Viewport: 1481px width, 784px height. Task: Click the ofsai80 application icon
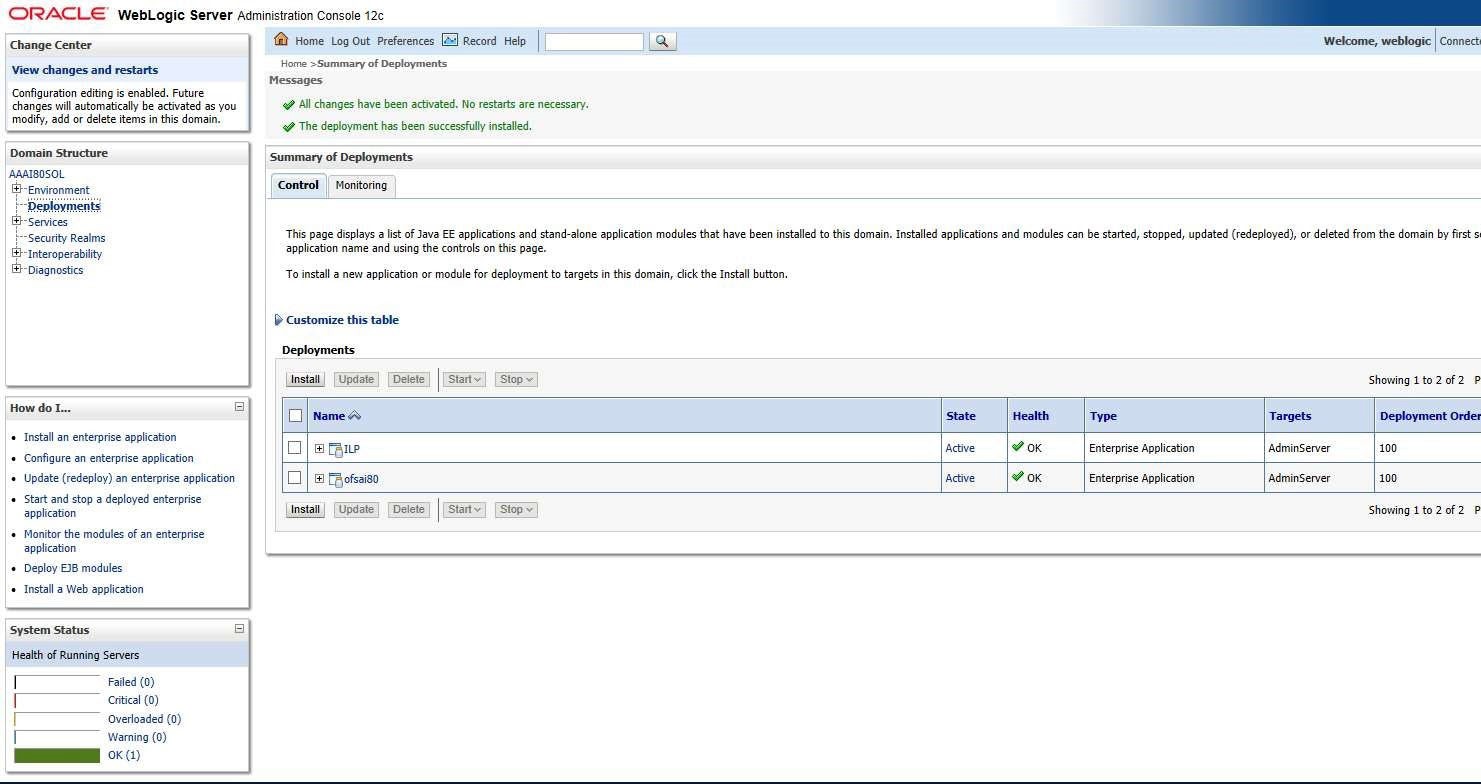pos(336,478)
